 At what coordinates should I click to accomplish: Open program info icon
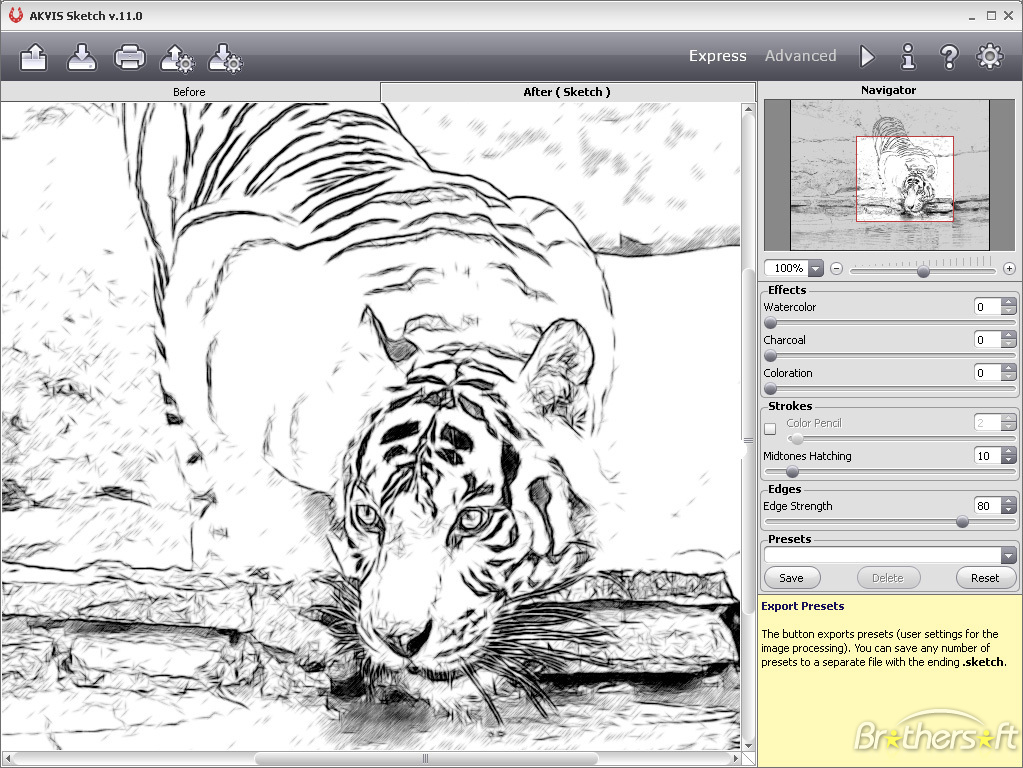coord(908,56)
